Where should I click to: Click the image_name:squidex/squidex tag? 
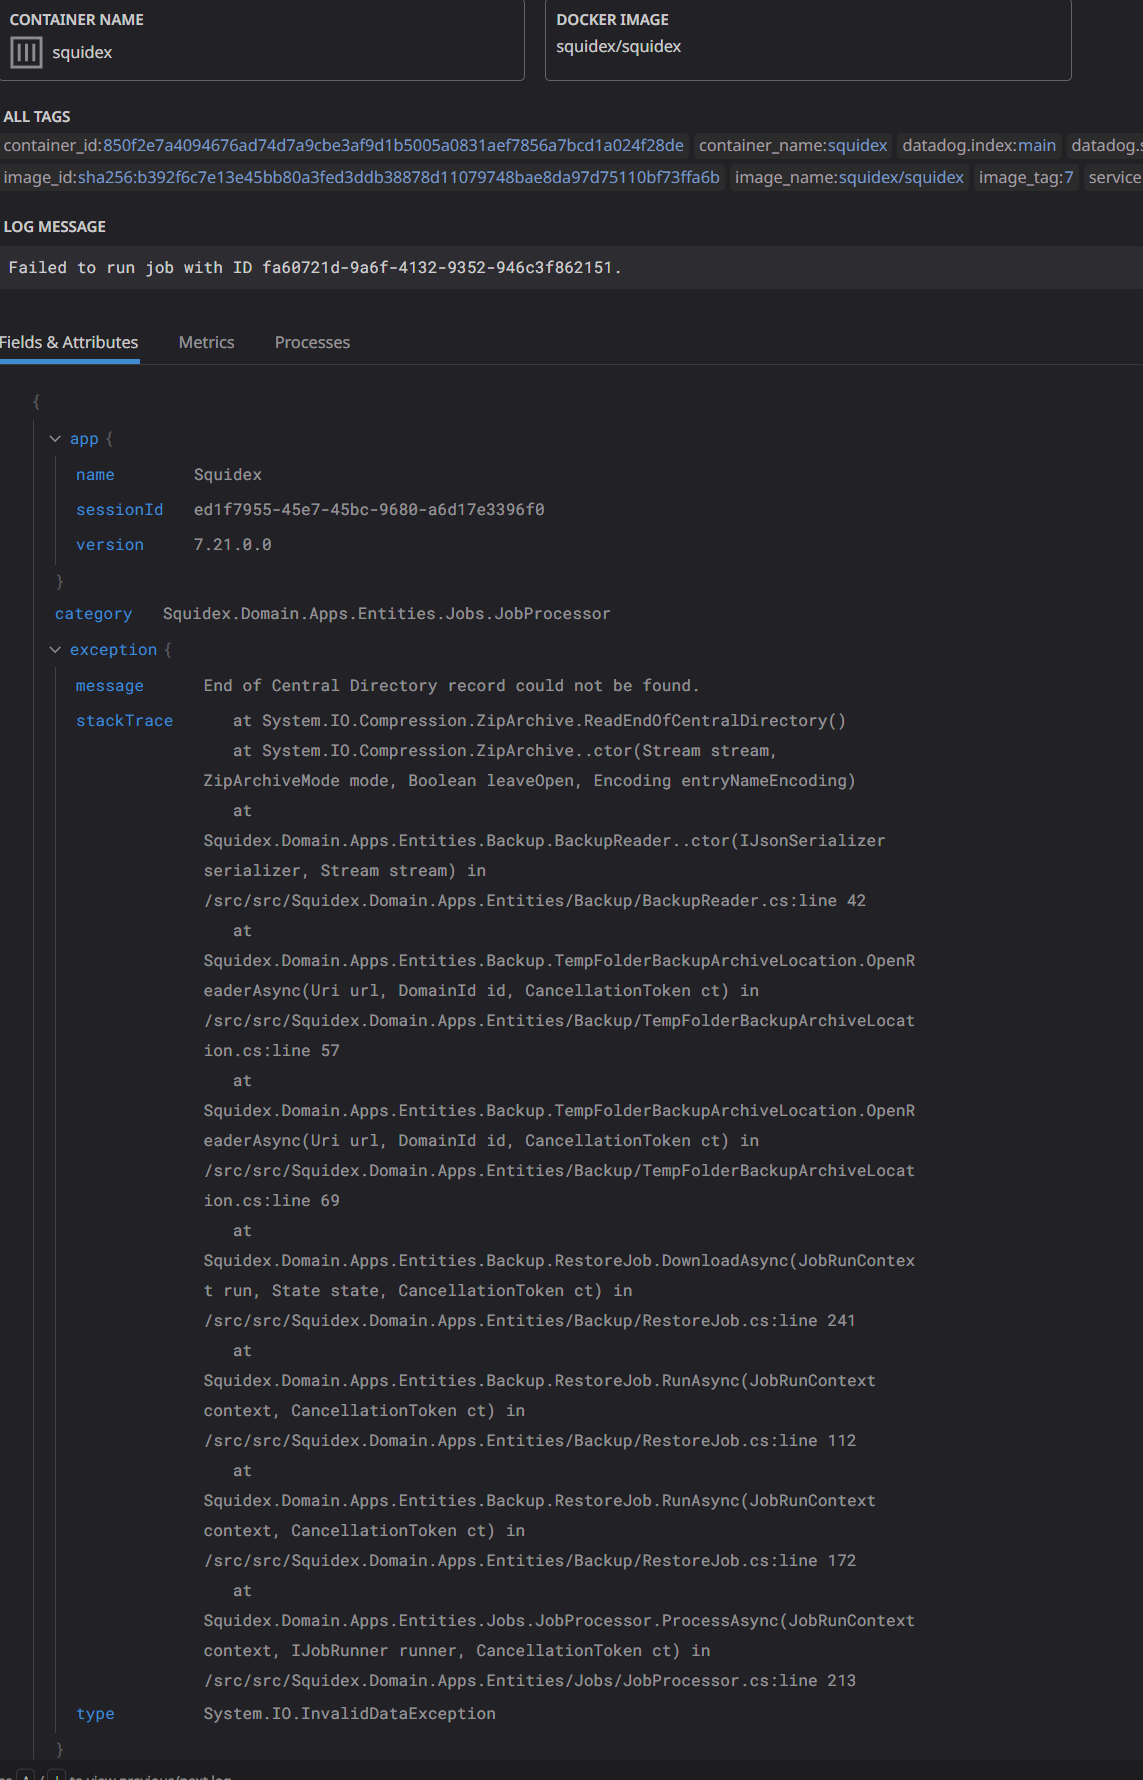[849, 178]
